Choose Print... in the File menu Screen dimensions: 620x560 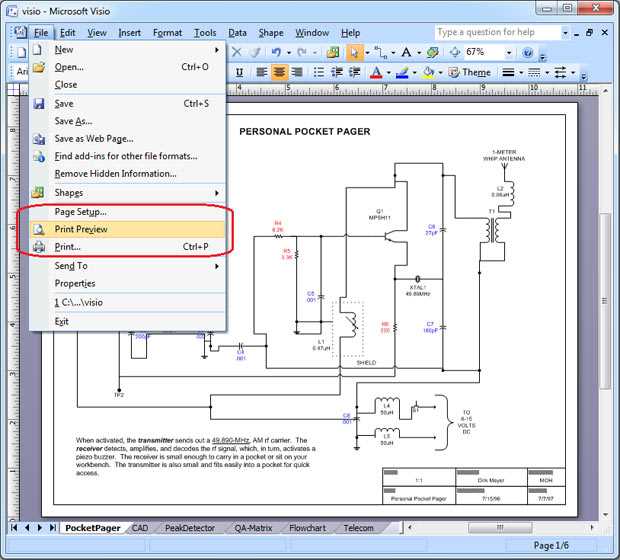127,246
